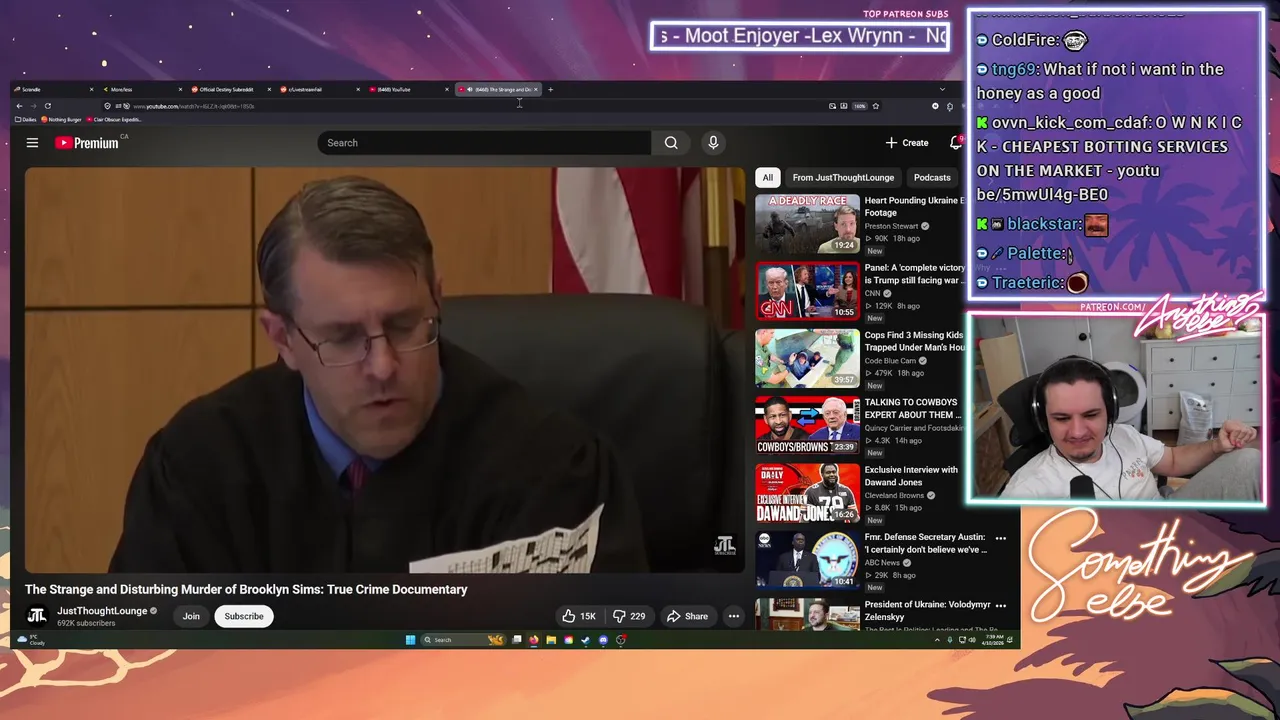Go to YouTube Premium home logo
Viewport: 1280px width, 720px height.
tap(87, 143)
